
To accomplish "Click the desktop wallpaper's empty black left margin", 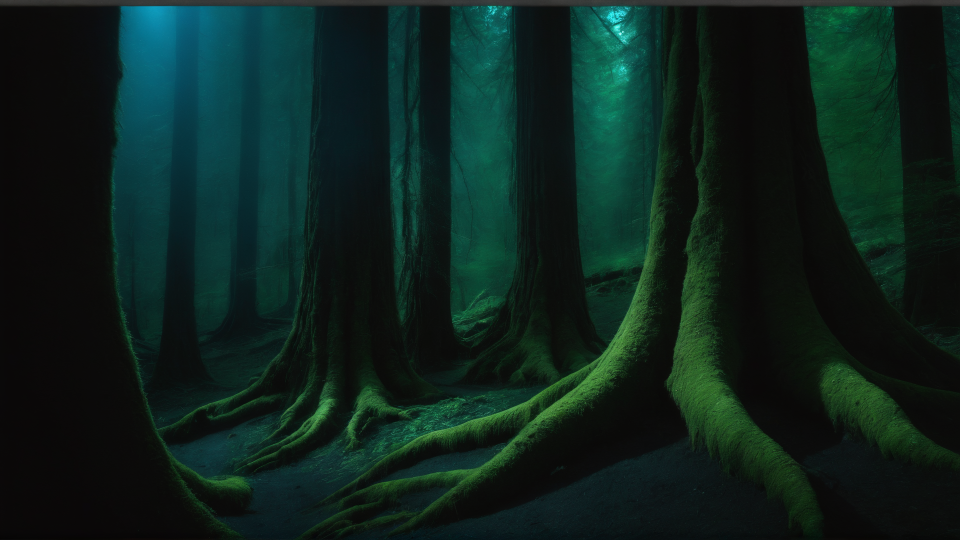I will 20,270.
